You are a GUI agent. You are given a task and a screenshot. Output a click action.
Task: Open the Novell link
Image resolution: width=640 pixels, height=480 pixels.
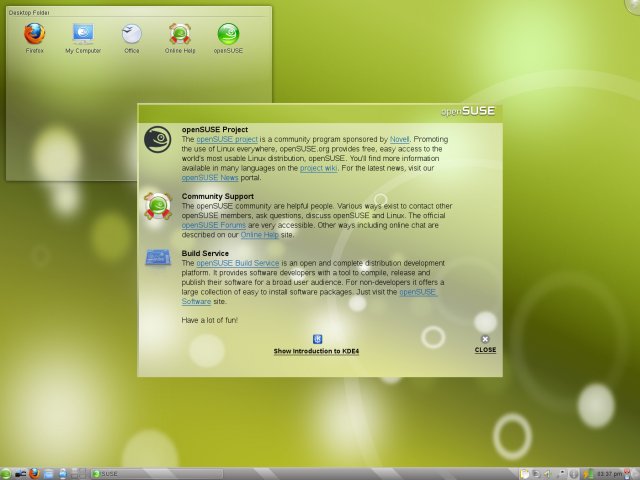point(400,139)
